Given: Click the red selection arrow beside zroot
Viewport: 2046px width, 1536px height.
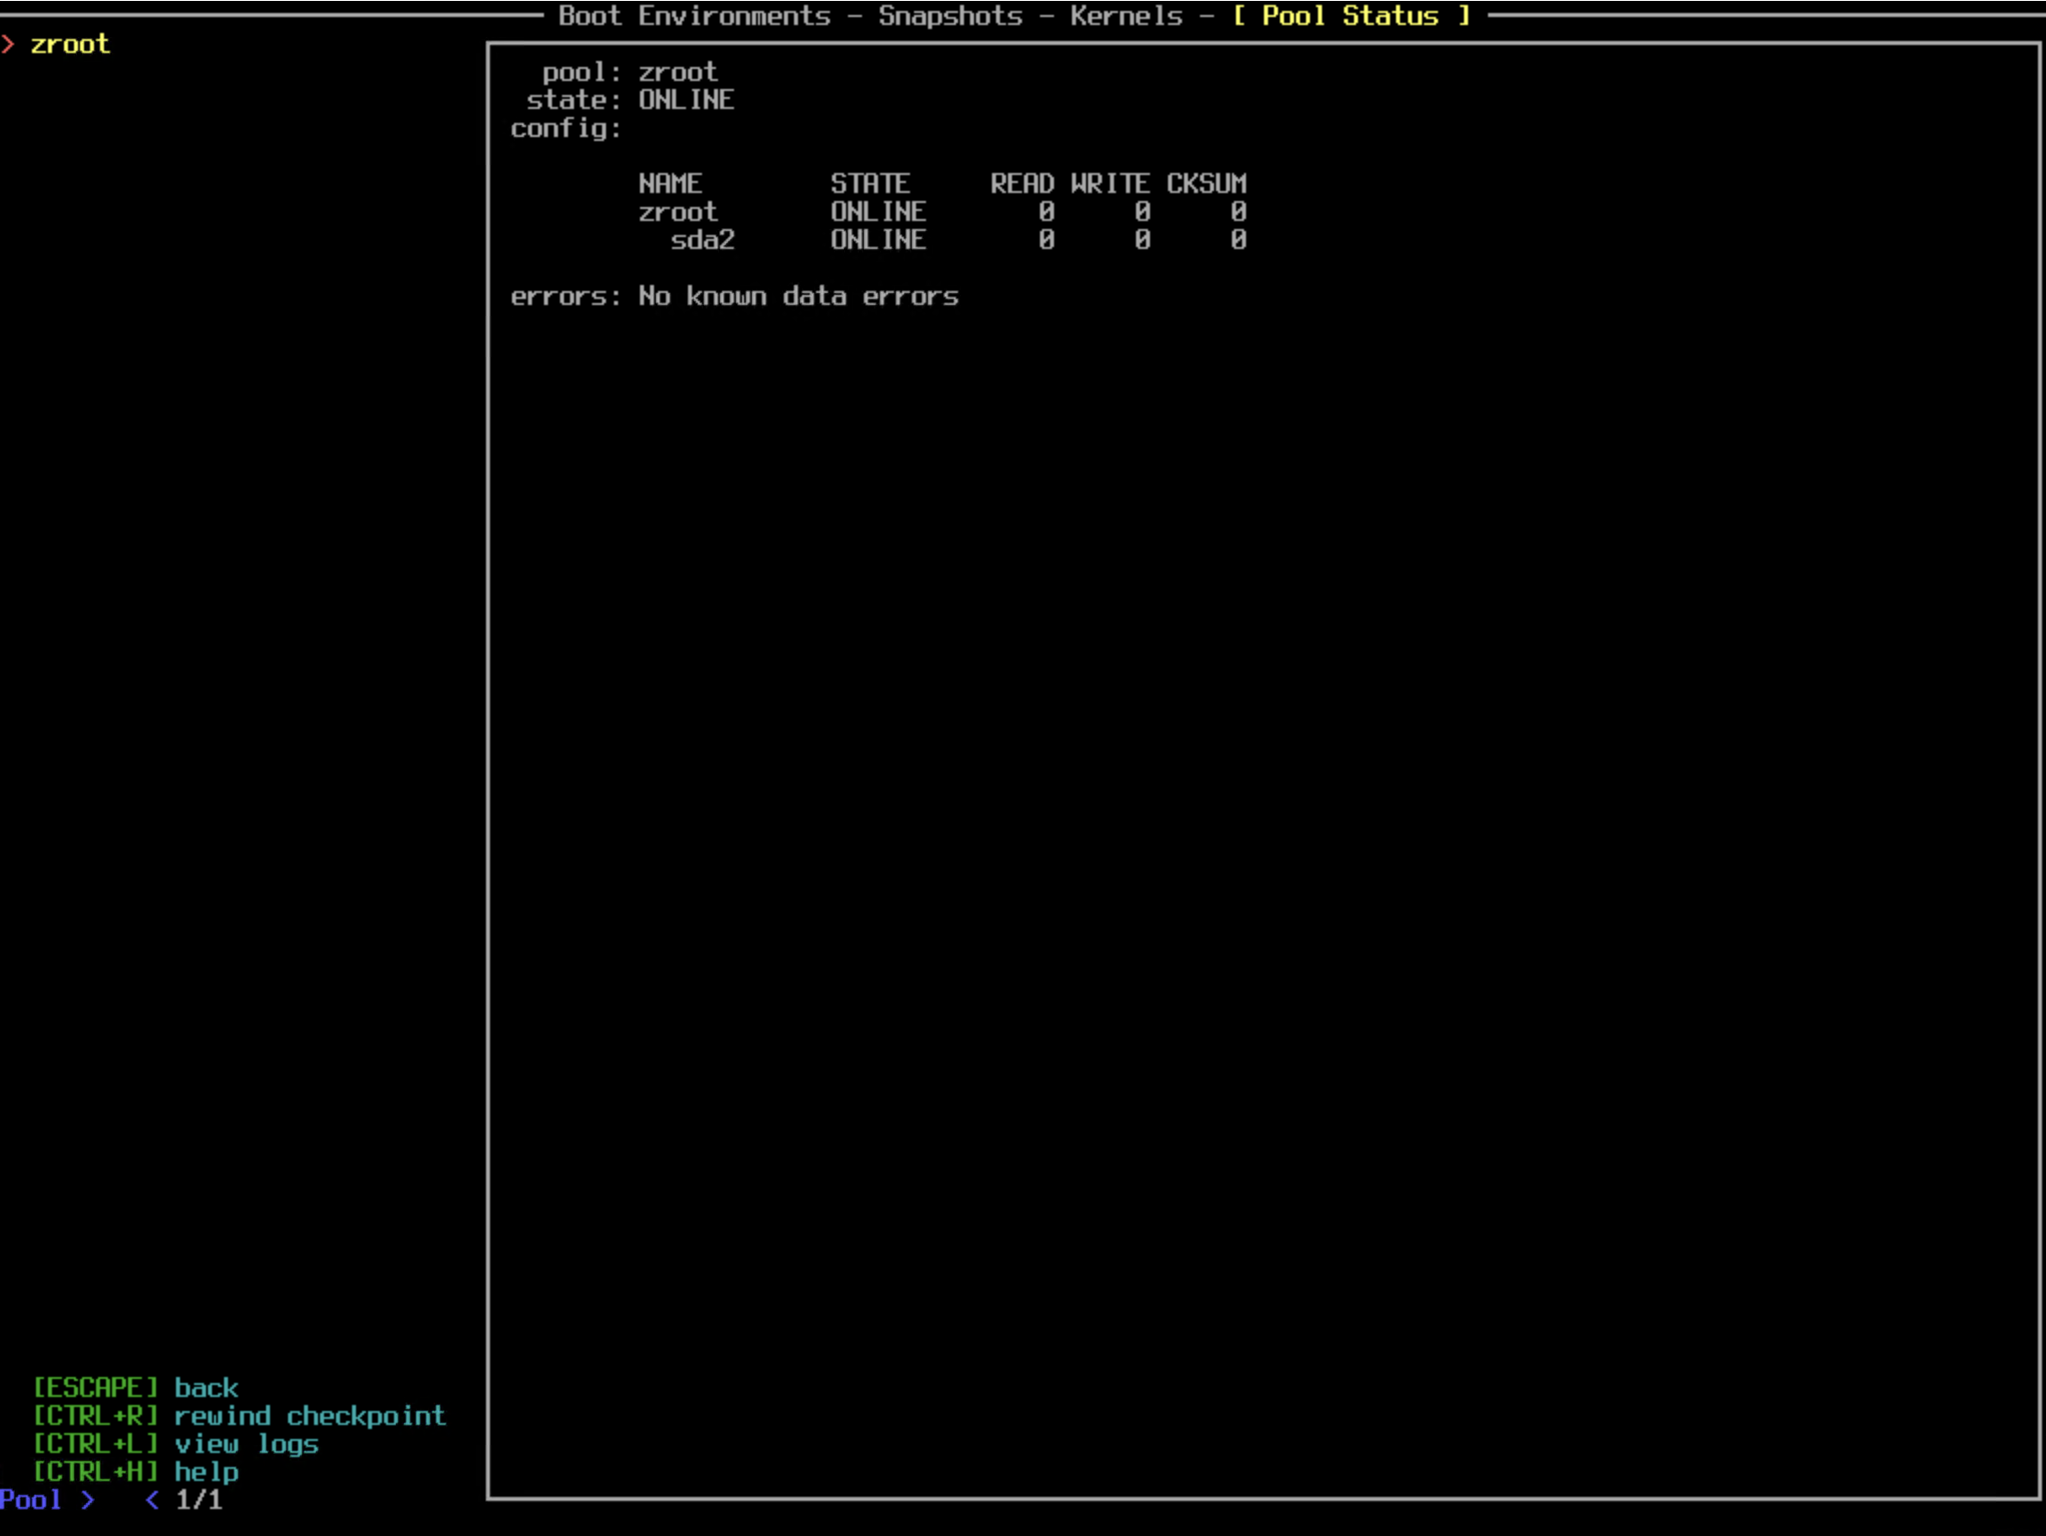Looking at the screenshot, I should point(8,44).
